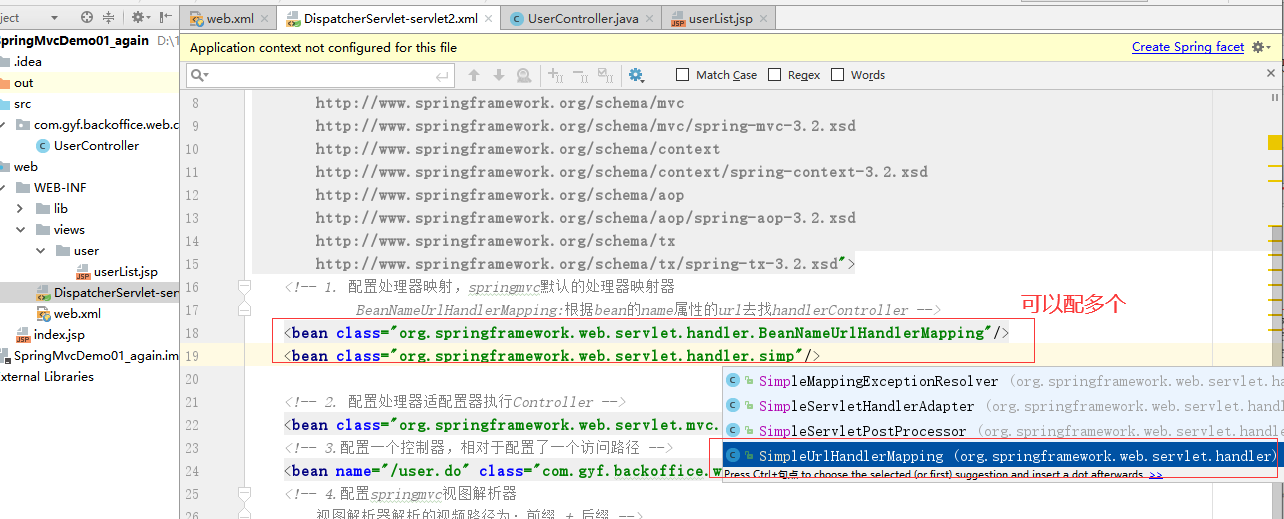Click the out folder icon
The height and width of the screenshot is (519, 1284).
click(x=4, y=83)
